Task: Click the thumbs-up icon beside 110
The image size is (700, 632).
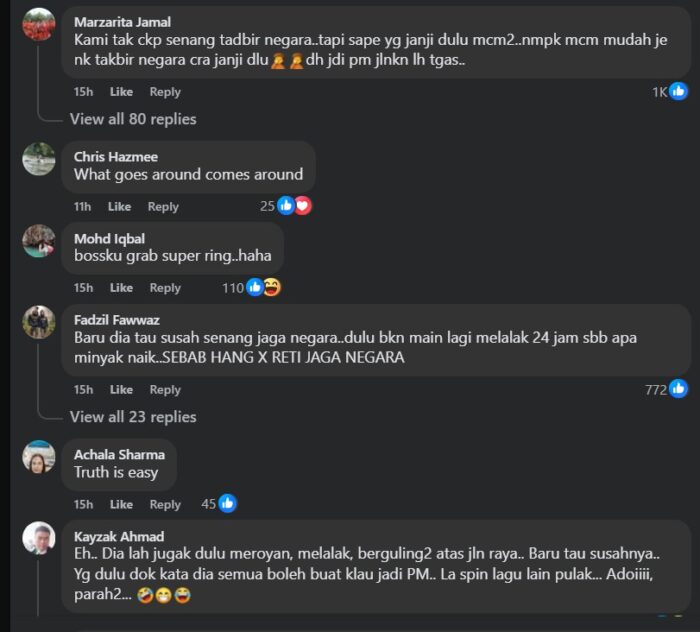Action: tap(254, 287)
